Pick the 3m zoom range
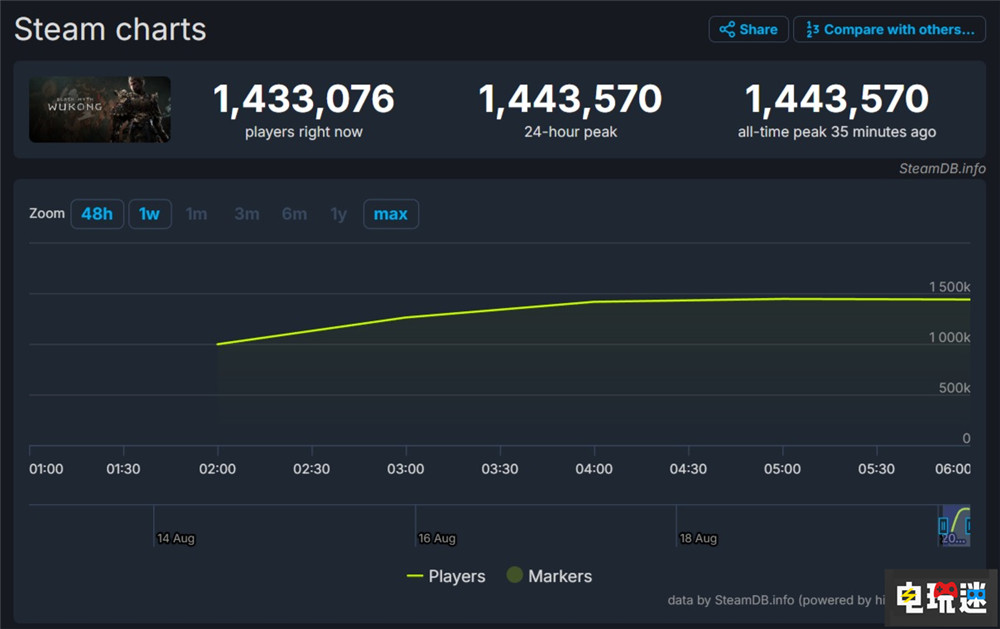1000x629 pixels. pos(246,214)
